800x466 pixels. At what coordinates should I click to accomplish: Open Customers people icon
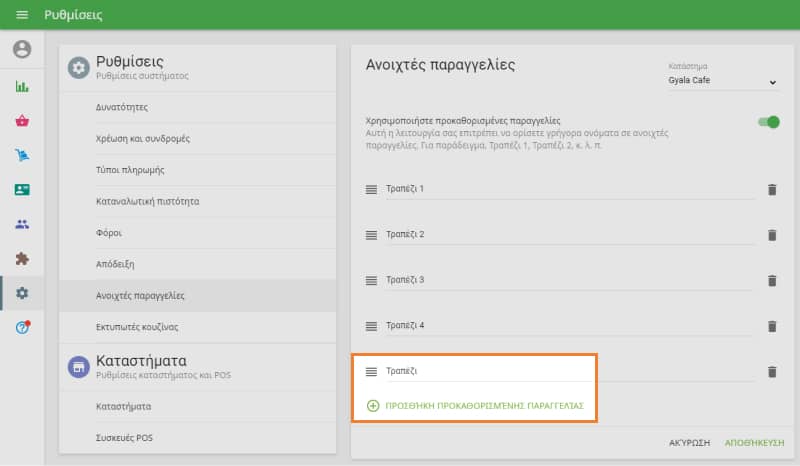pyautogui.click(x=22, y=224)
